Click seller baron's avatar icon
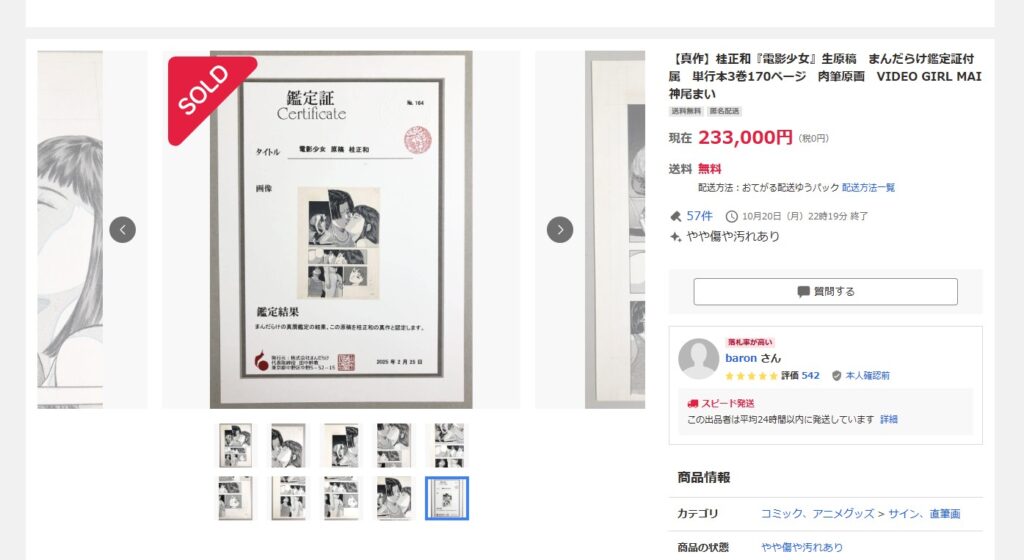 click(698, 358)
